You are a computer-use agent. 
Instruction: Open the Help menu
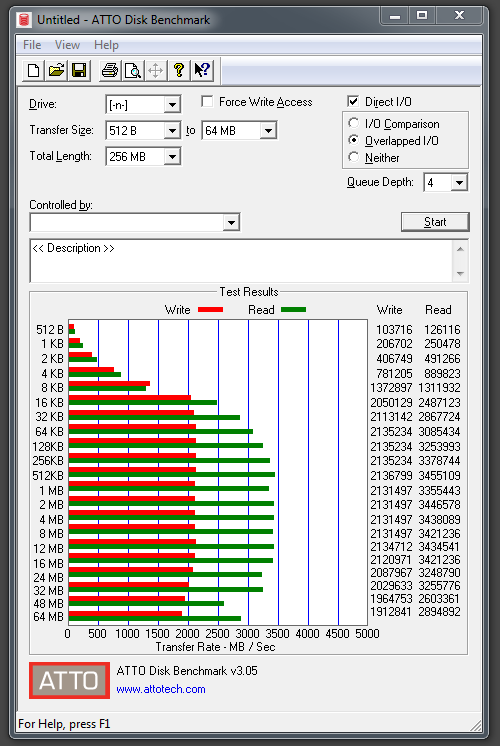pos(106,45)
